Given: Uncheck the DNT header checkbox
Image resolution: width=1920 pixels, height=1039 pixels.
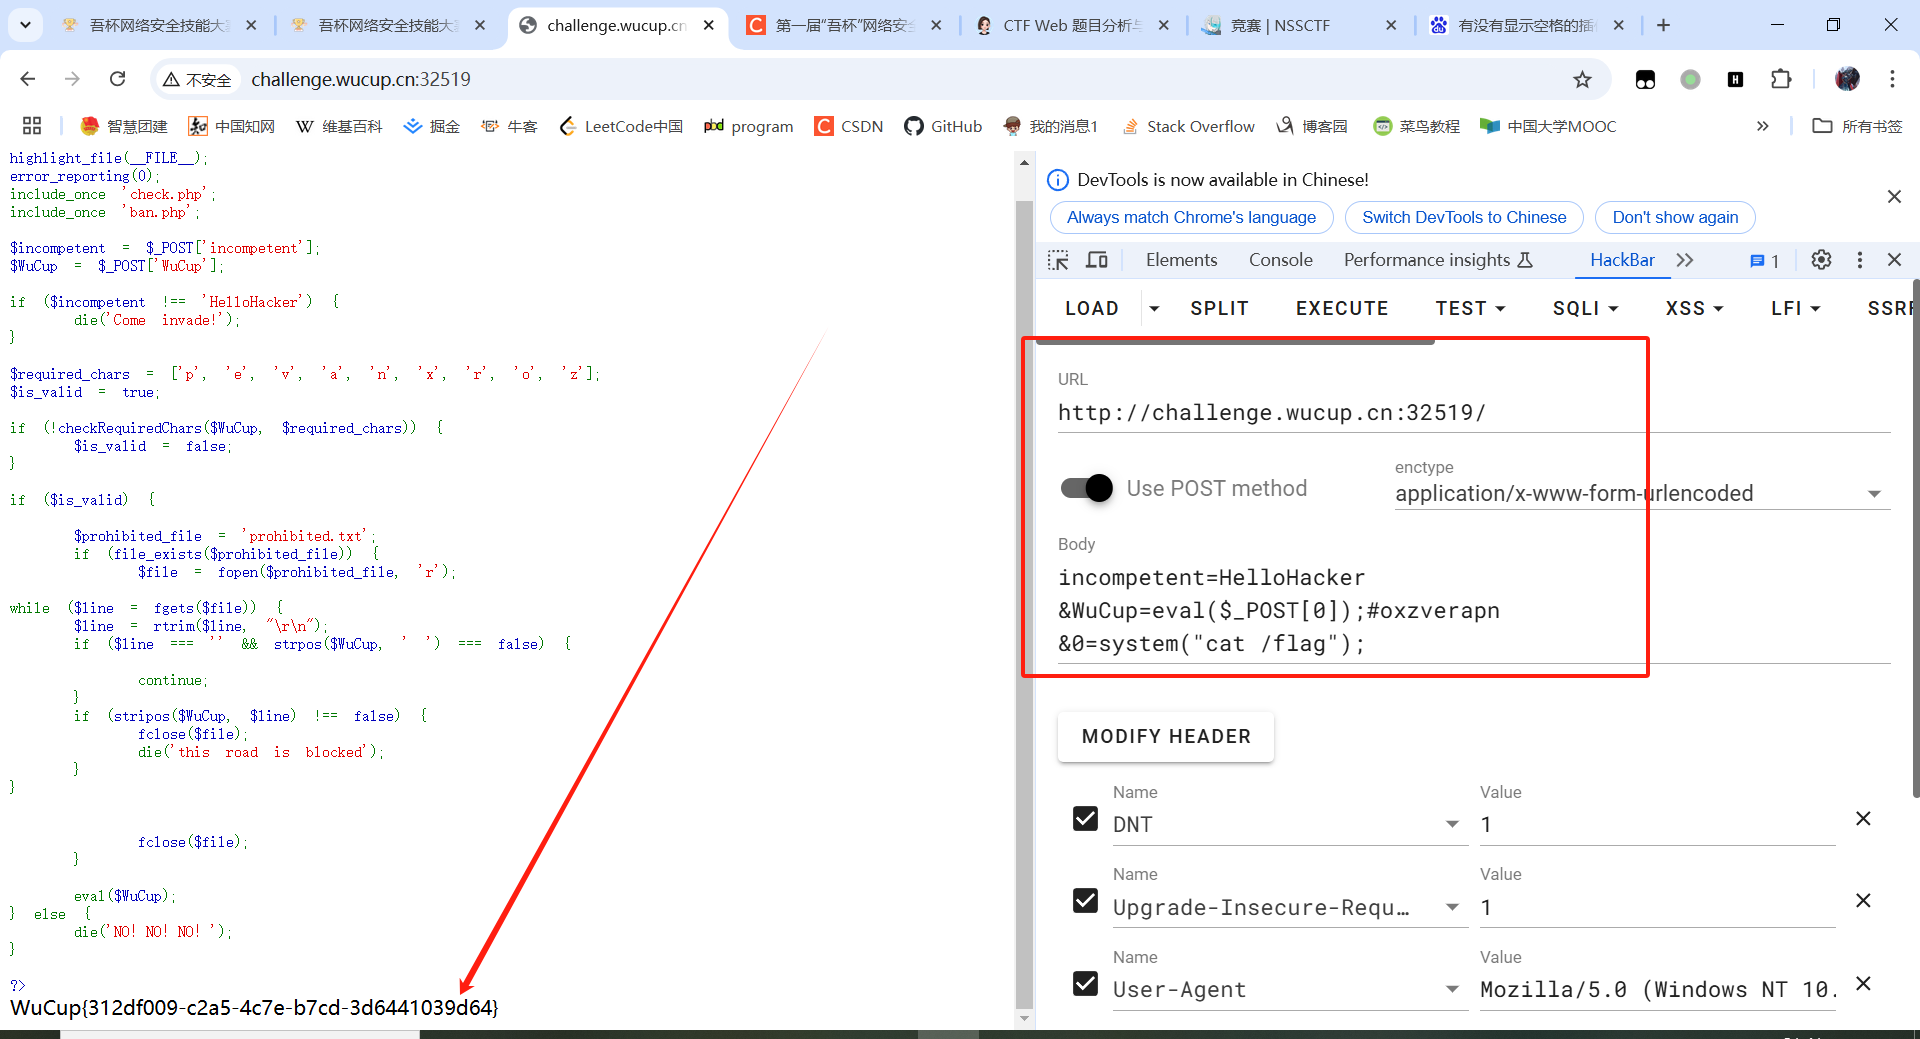Looking at the screenshot, I should 1085,819.
